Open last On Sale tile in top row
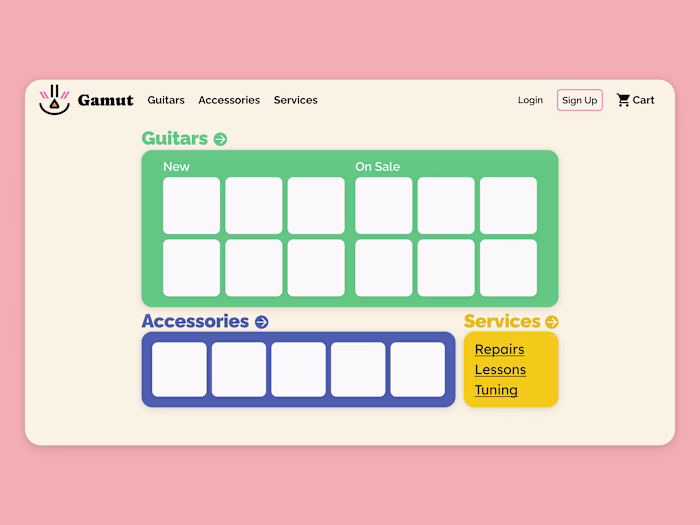The image size is (700, 525). click(508, 205)
